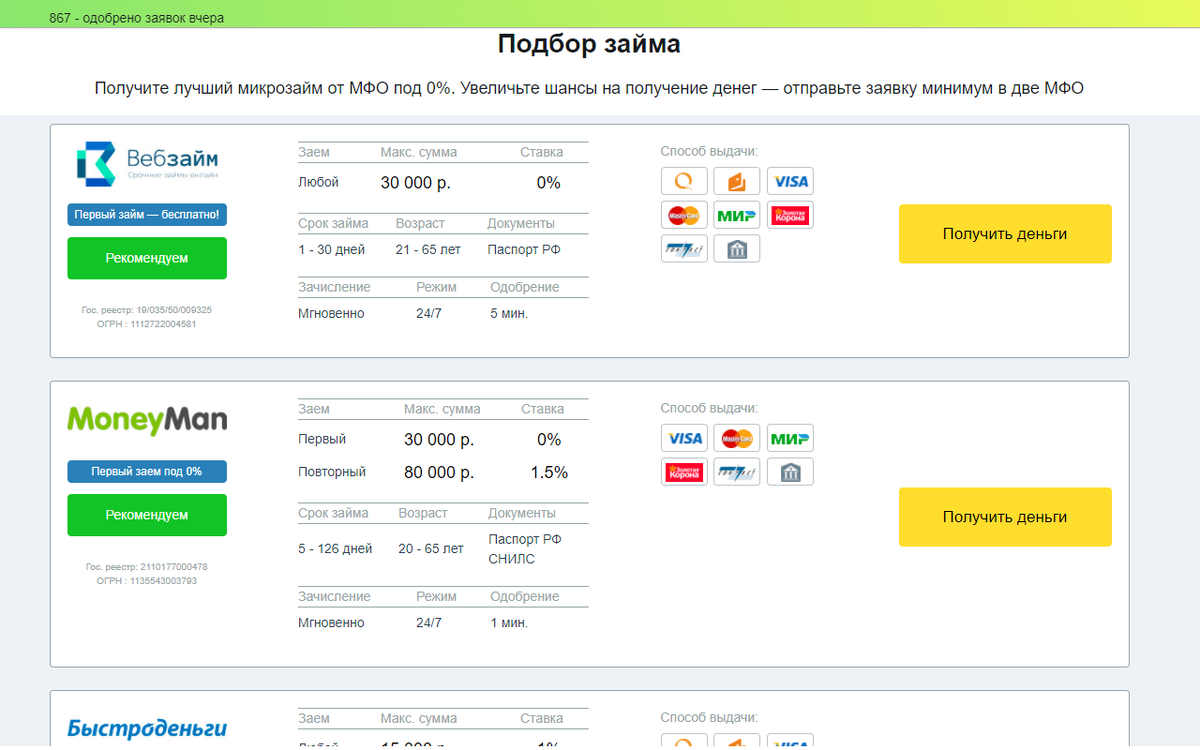The width and height of the screenshot is (1200, 750).
Task: Click Золотая Корона icon in MoneyMan card
Action: [684, 472]
